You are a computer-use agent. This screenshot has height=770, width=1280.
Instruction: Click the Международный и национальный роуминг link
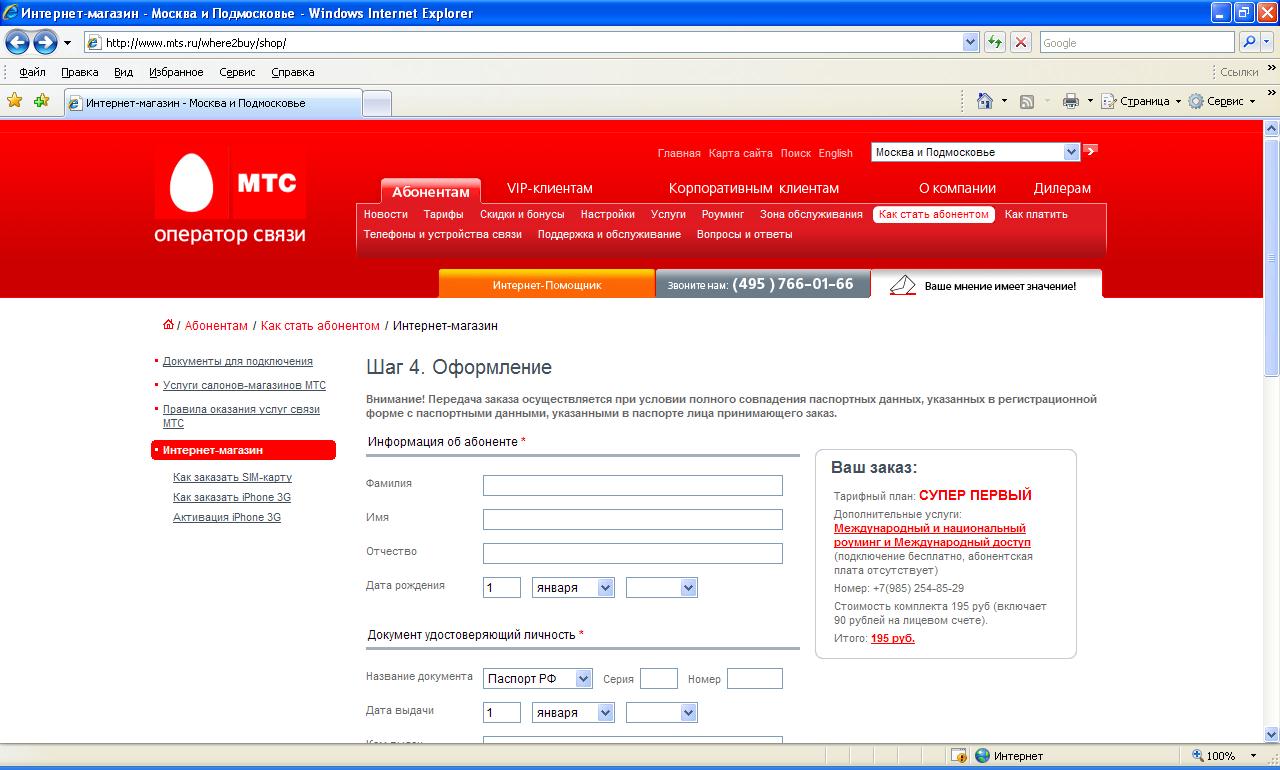click(x=930, y=535)
